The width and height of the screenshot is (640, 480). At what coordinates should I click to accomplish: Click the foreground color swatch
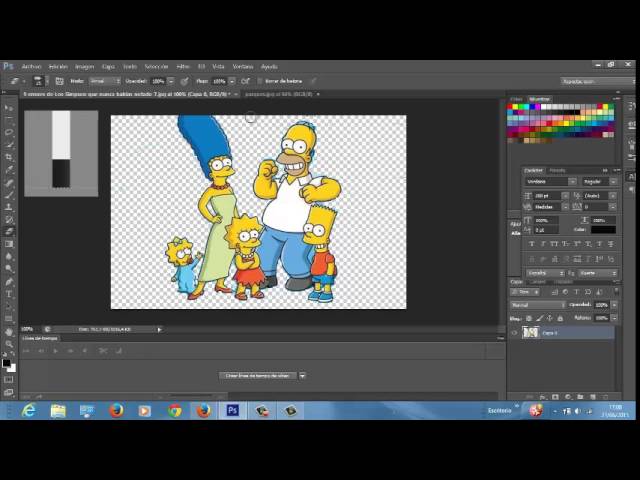(7, 363)
